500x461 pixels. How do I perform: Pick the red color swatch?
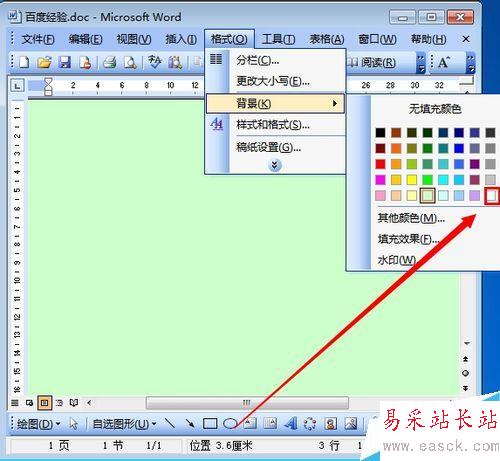point(380,164)
